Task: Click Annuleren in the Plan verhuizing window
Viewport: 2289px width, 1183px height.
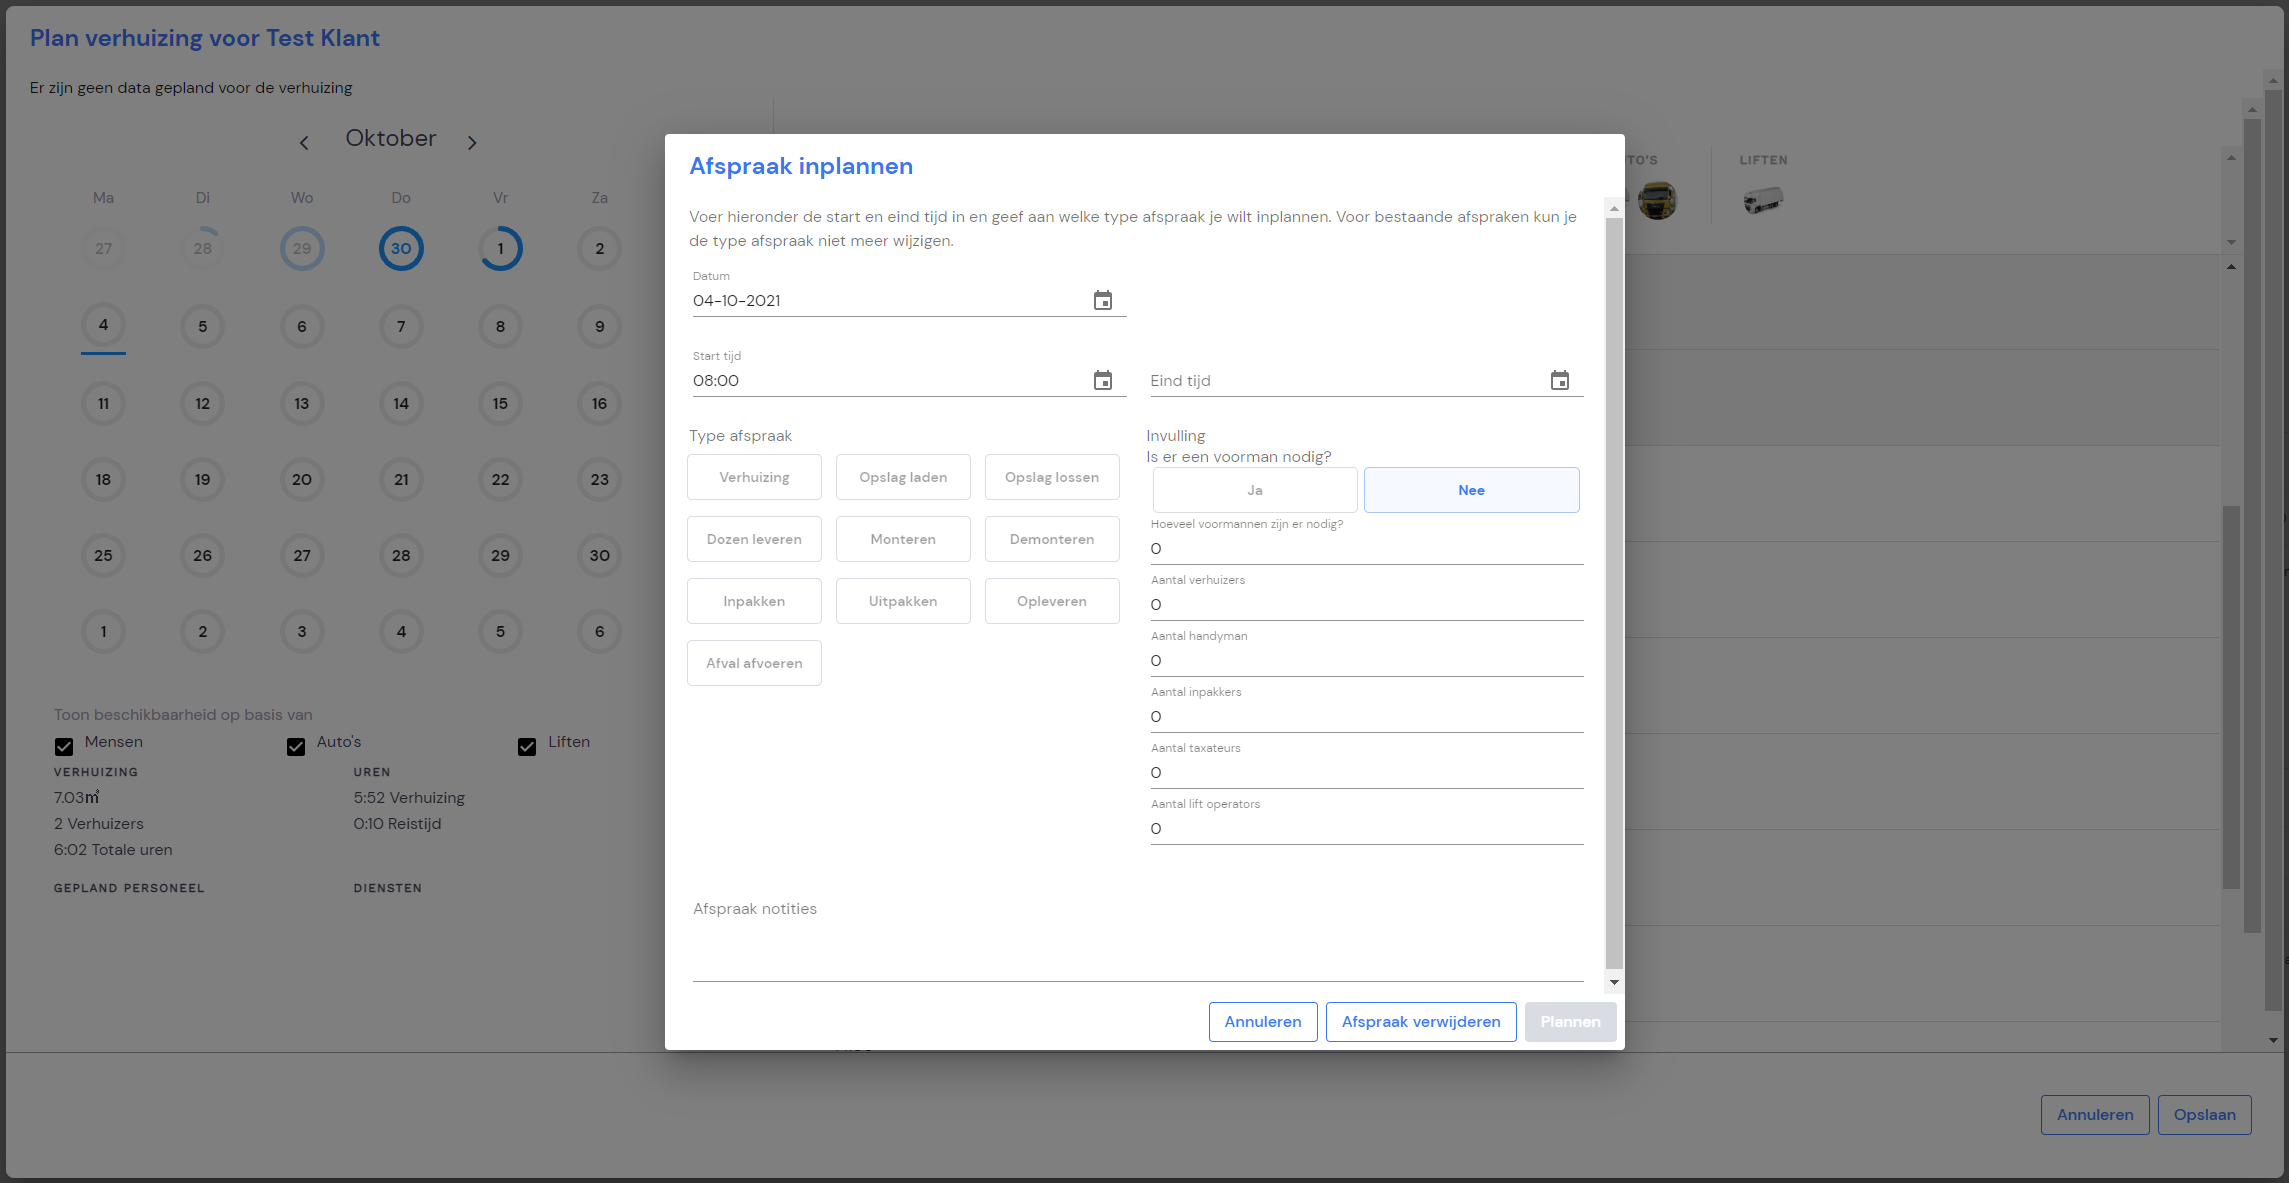Action: [x=2095, y=1115]
